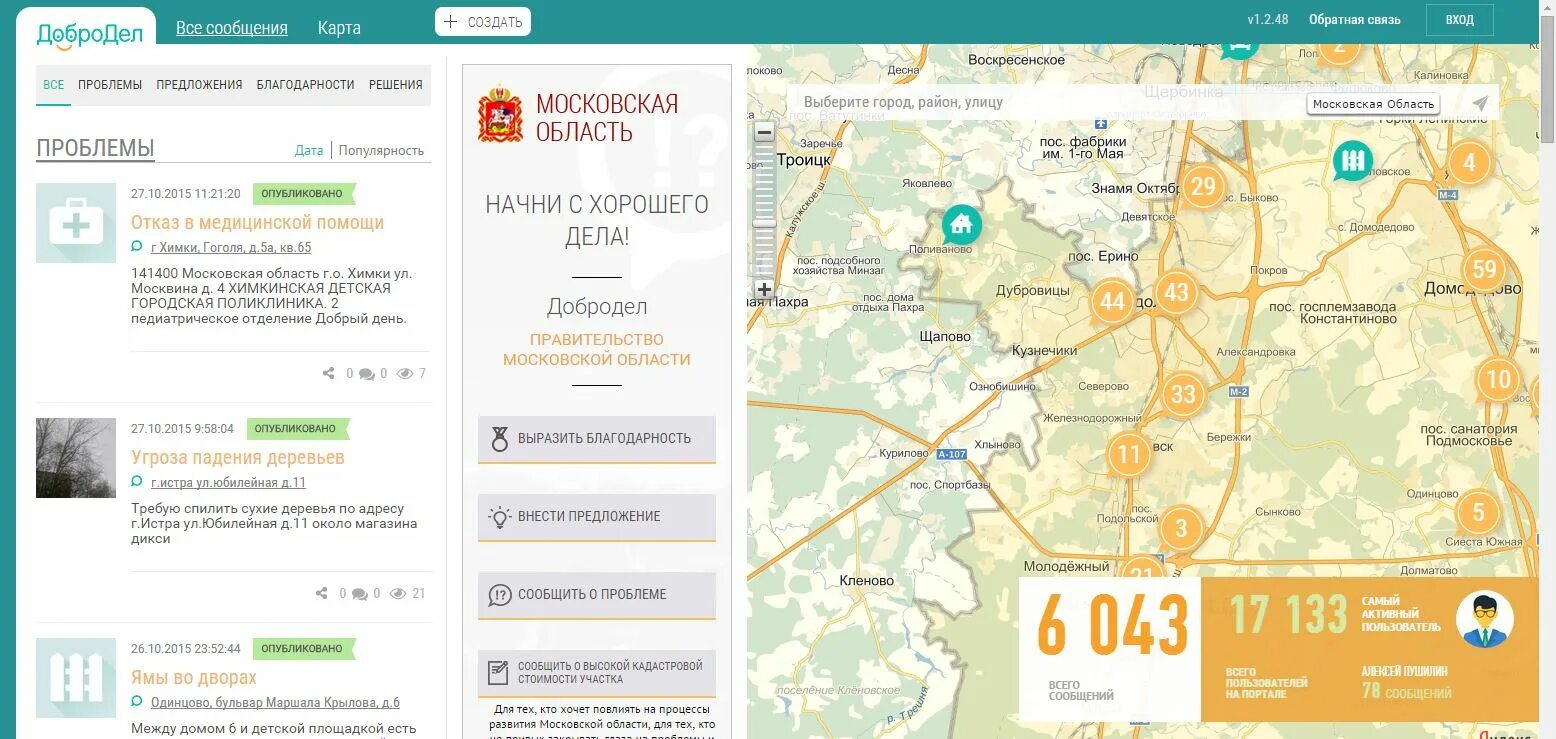The width and height of the screenshot is (1556, 739).
Task: Open the share icon on medical help post
Action: click(x=327, y=373)
